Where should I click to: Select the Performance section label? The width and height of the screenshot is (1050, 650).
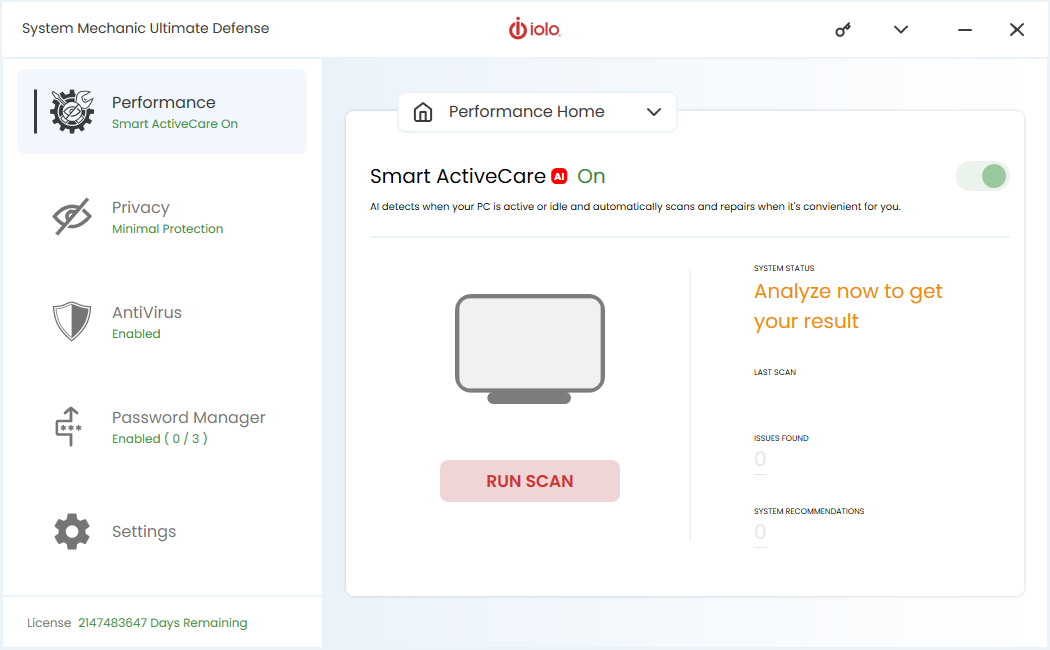tap(163, 102)
